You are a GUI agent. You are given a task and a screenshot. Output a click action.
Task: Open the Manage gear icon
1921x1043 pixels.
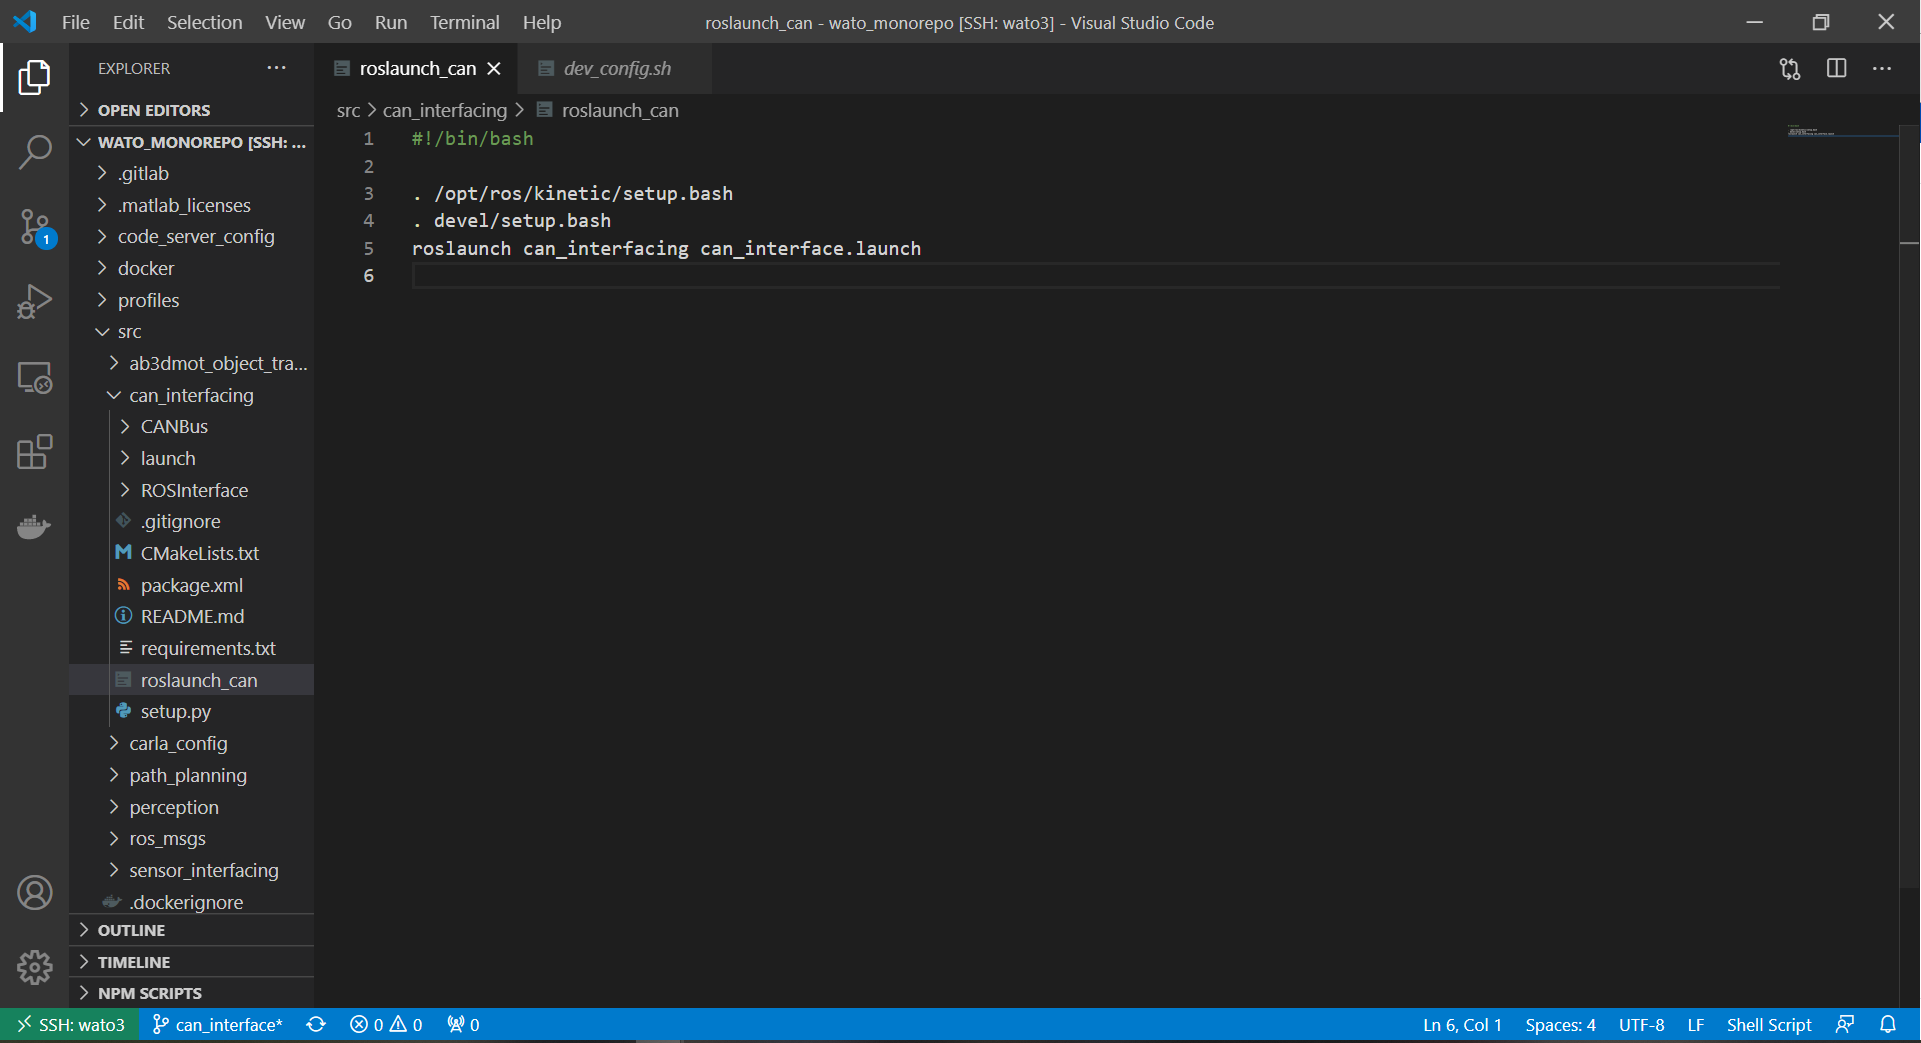[34, 967]
